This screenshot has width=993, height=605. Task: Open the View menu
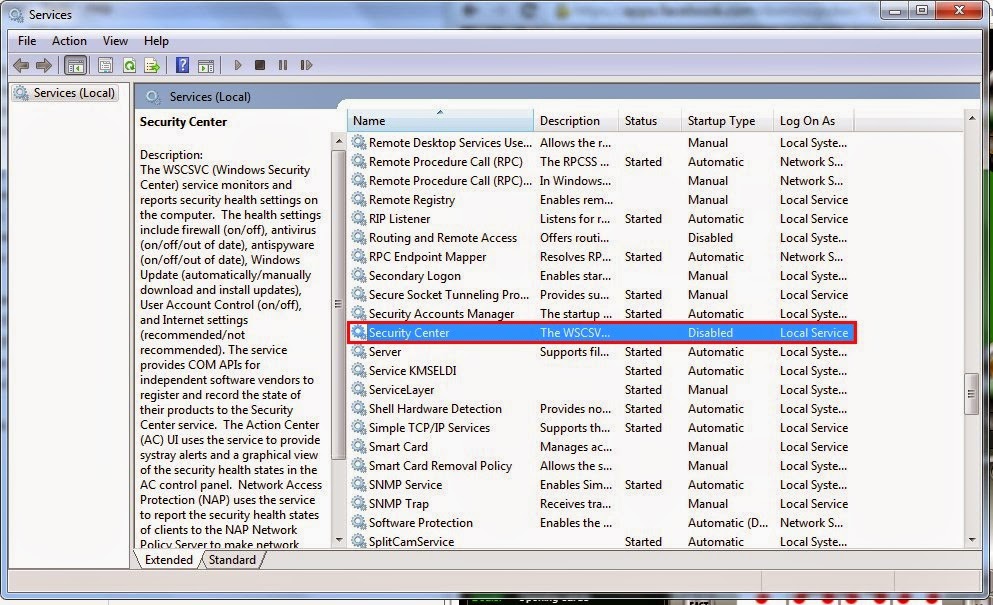point(115,41)
